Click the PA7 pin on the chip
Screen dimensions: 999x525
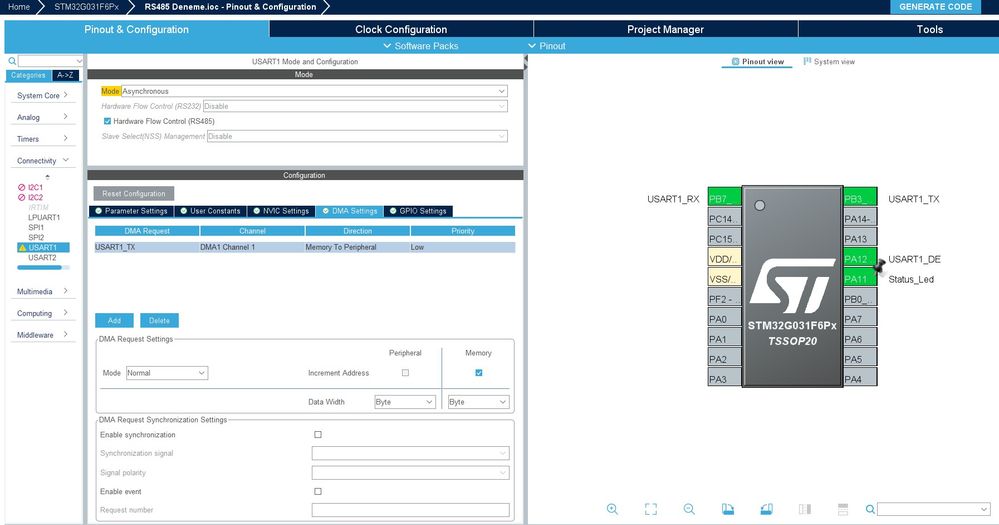860,319
